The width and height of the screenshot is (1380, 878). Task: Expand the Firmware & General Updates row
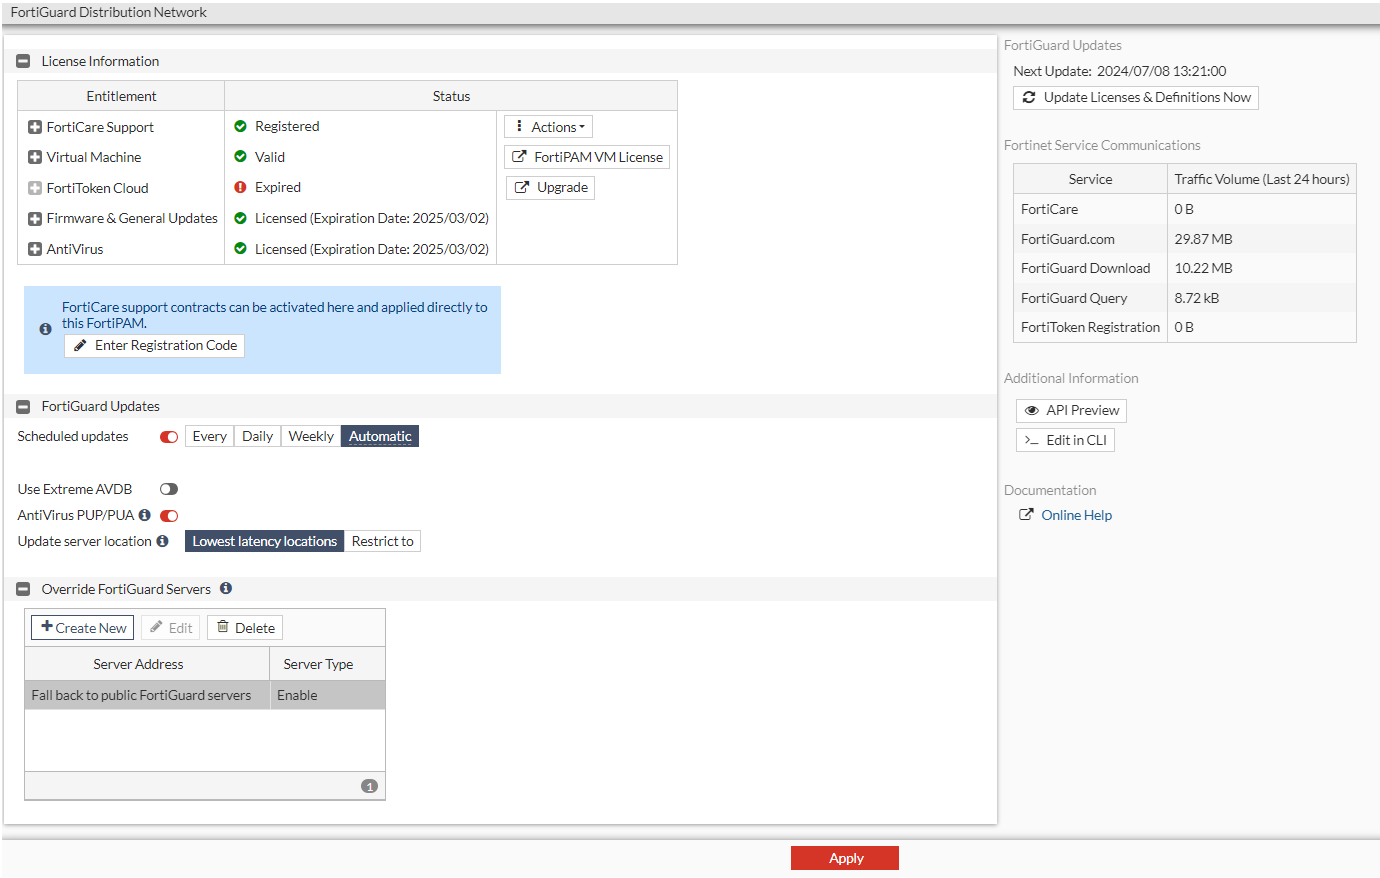click(x=35, y=218)
